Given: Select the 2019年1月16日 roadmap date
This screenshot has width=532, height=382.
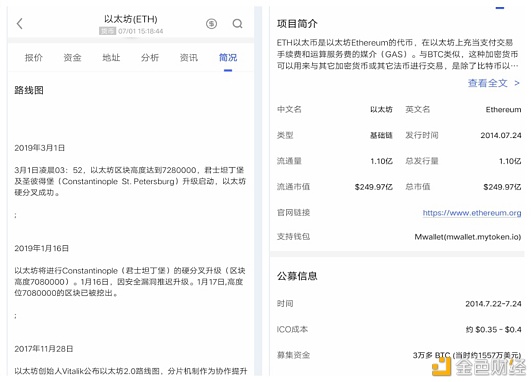Looking at the screenshot, I should coord(41,248).
